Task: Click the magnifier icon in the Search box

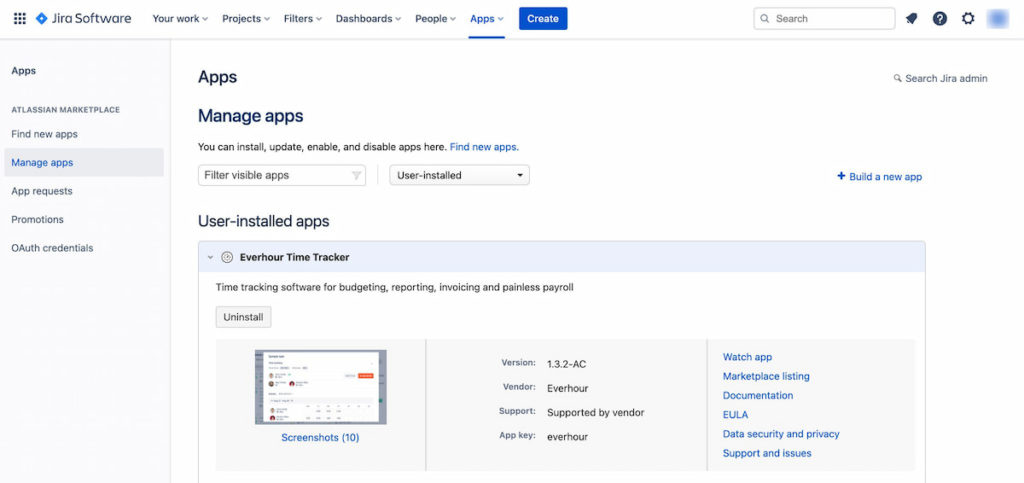Action: coord(765,18)
